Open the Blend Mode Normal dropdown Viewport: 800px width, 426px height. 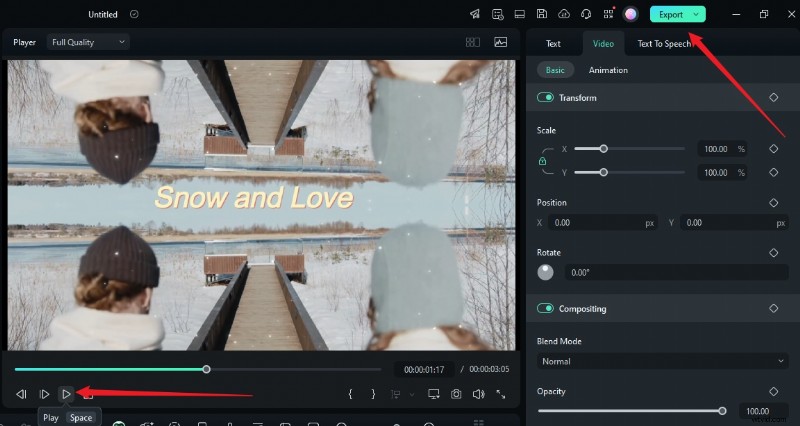coord(663,361)
